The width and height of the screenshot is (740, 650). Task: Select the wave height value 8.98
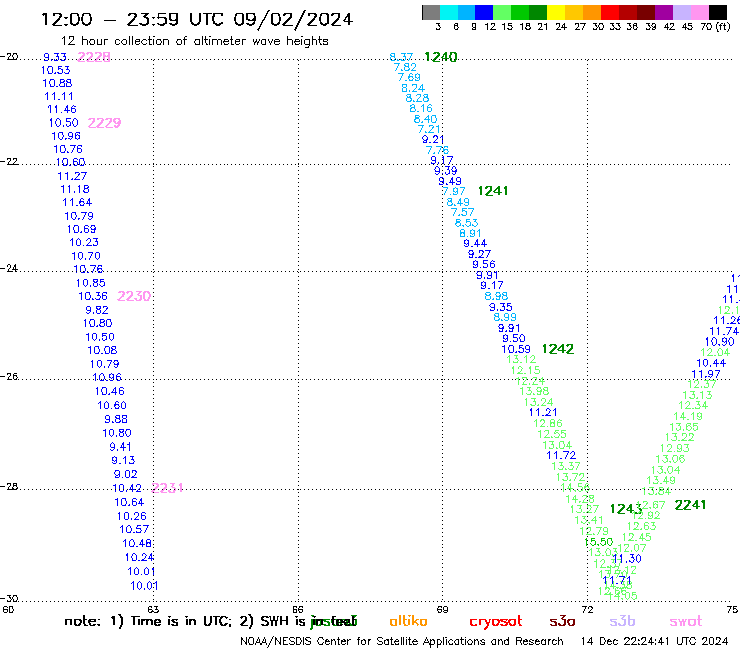tap(496, 296)
